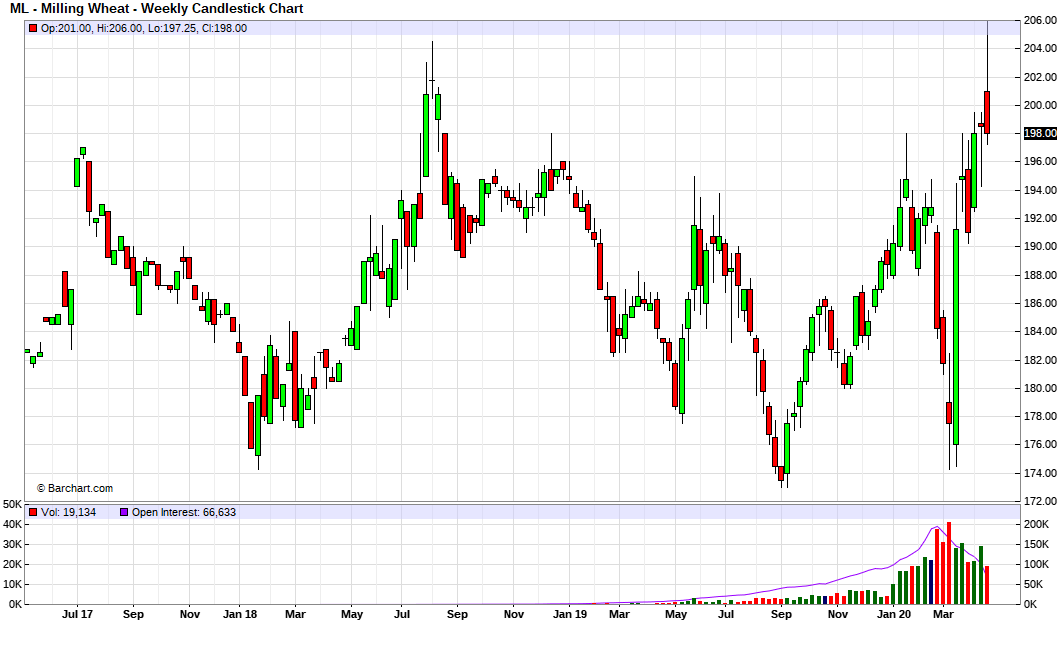This screenshot has width=1062, height=645.
Task: Click the purple Open Interest legend swatch
Action: (124, 512)
